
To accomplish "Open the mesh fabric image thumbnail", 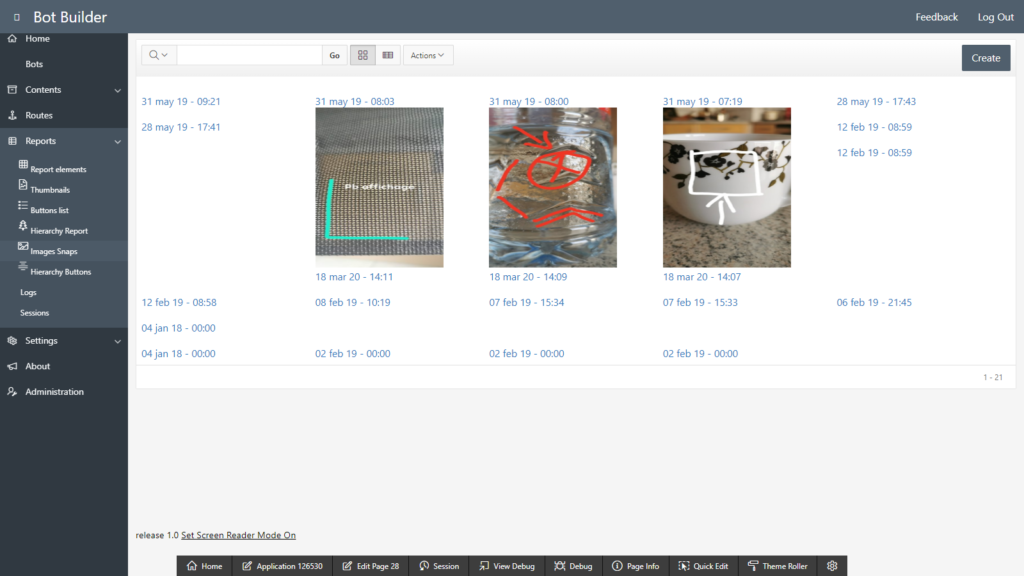I will coord(379,187).
